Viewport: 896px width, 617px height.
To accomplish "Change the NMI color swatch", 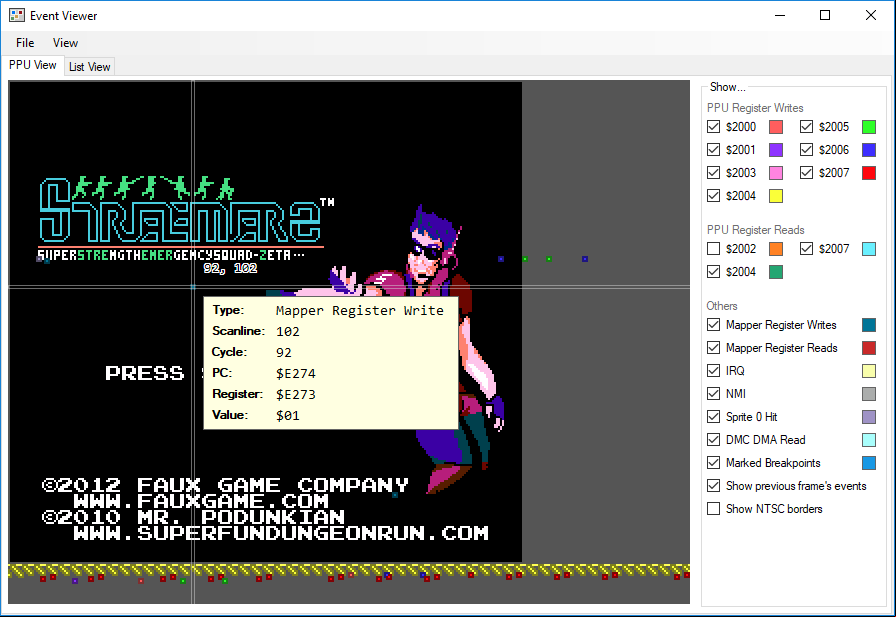I will pyautogui.click(x=869, y=394).
